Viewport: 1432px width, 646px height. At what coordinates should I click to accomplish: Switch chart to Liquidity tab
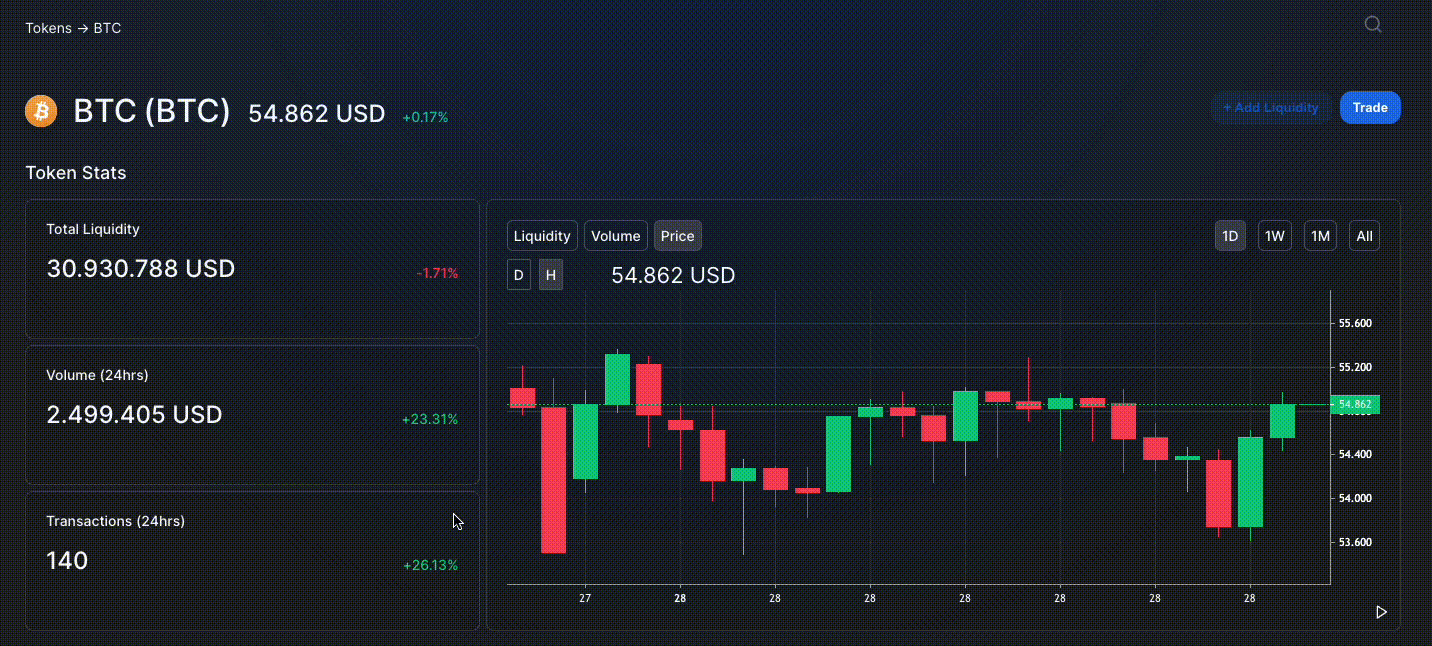(x=542, y=236)
